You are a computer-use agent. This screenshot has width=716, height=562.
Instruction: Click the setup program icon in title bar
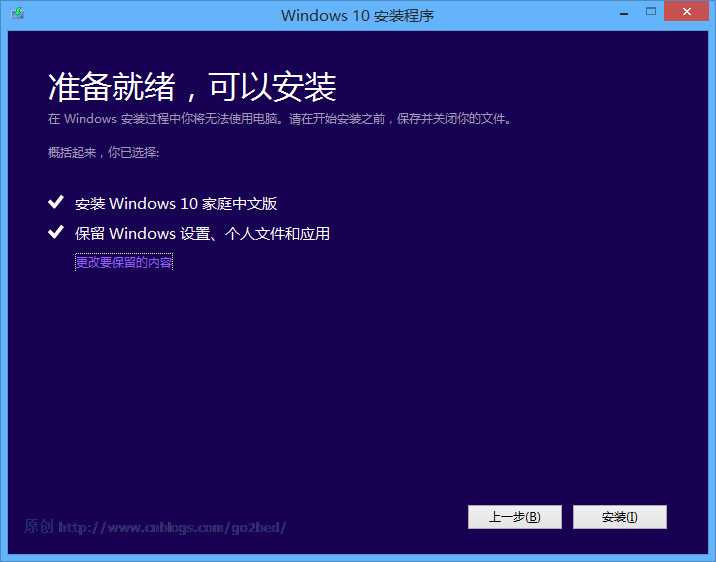coord(18,13)
